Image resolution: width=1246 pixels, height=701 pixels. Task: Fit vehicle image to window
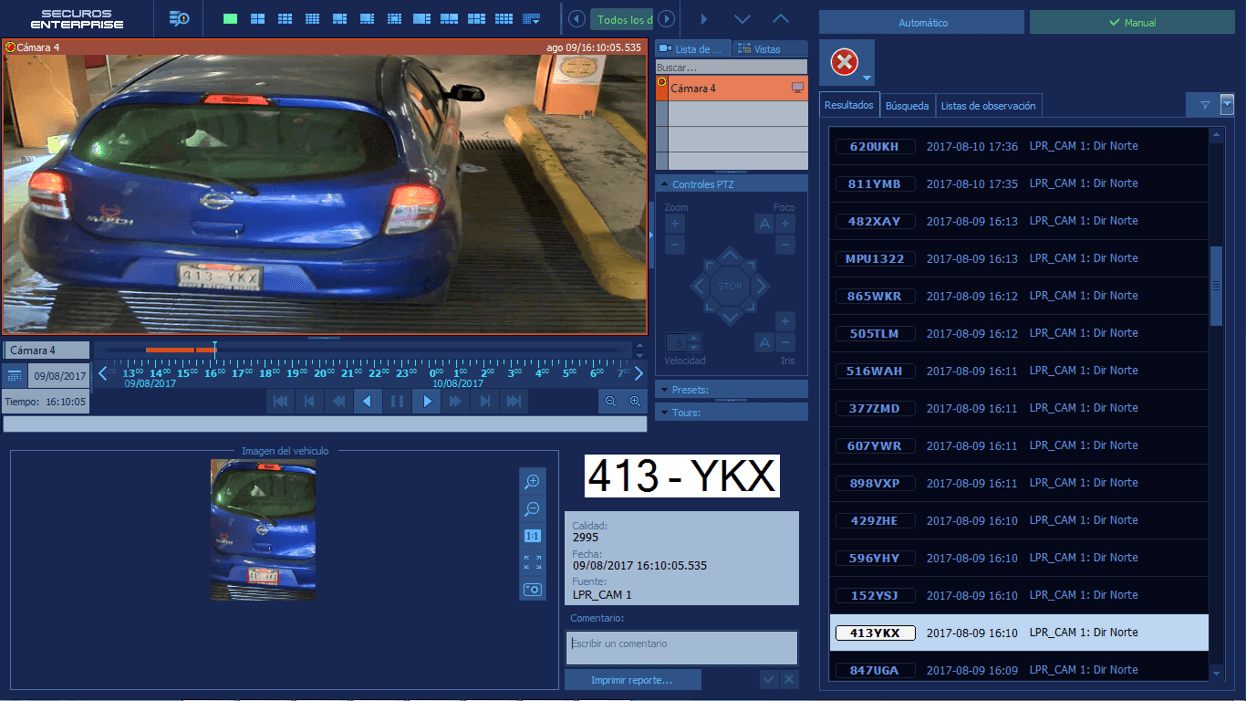(x=533, y=563)
